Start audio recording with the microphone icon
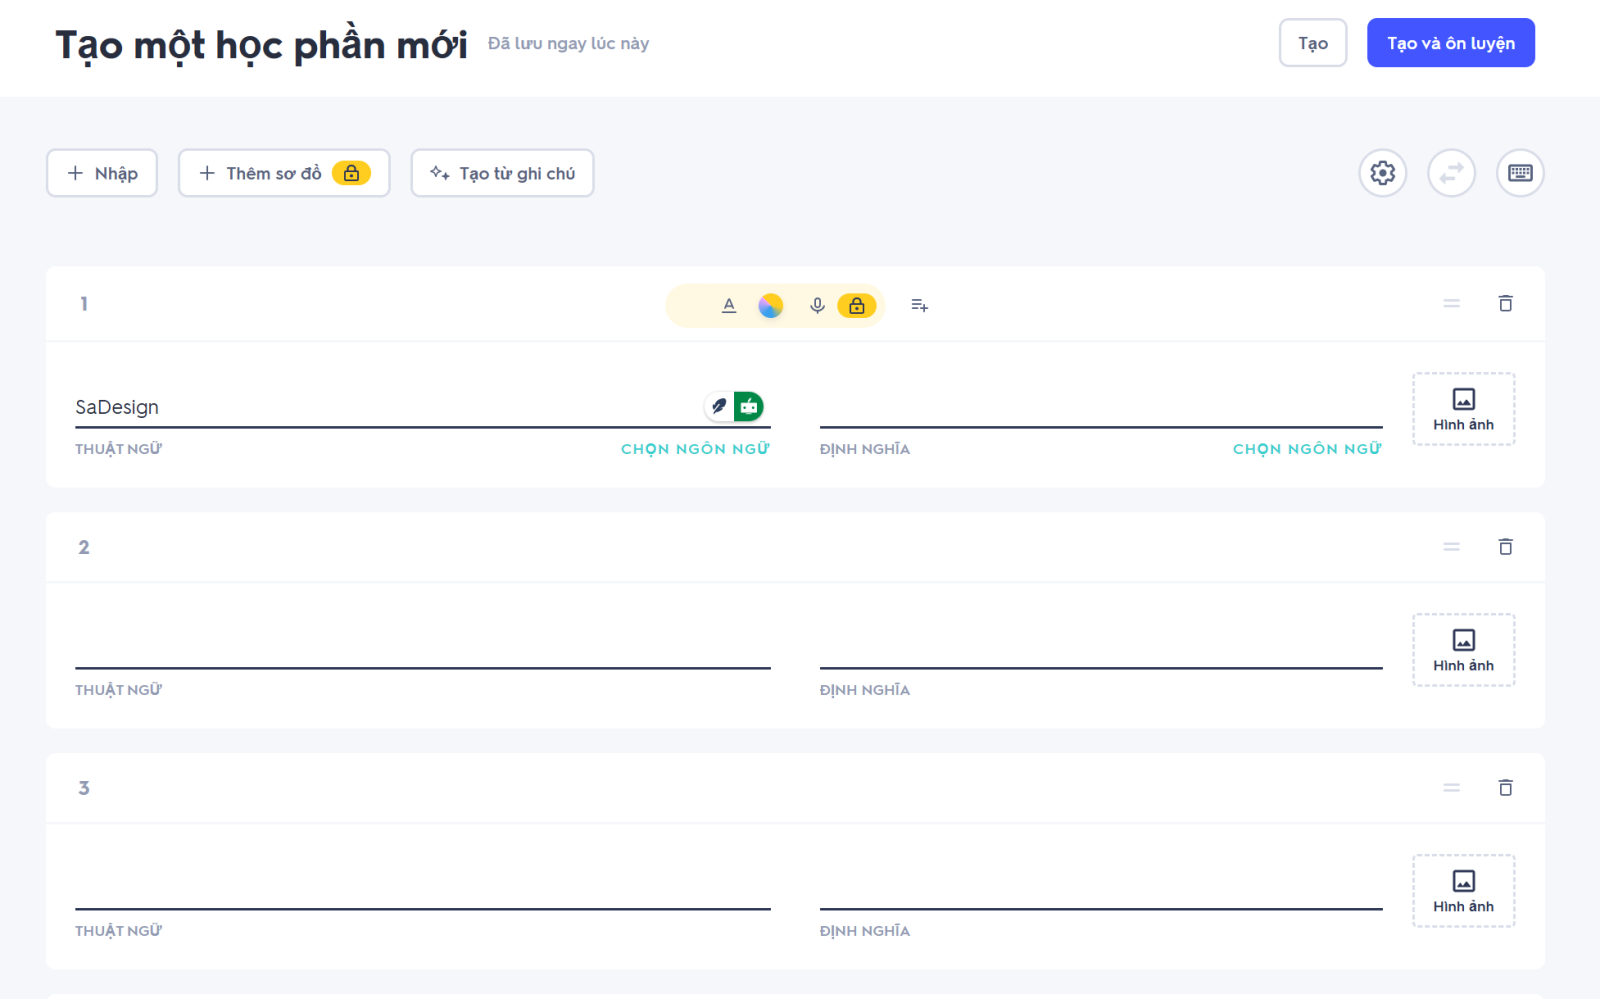Image resolution: width=1600 pixels, height=999 pixels. [x=816, y=305]
